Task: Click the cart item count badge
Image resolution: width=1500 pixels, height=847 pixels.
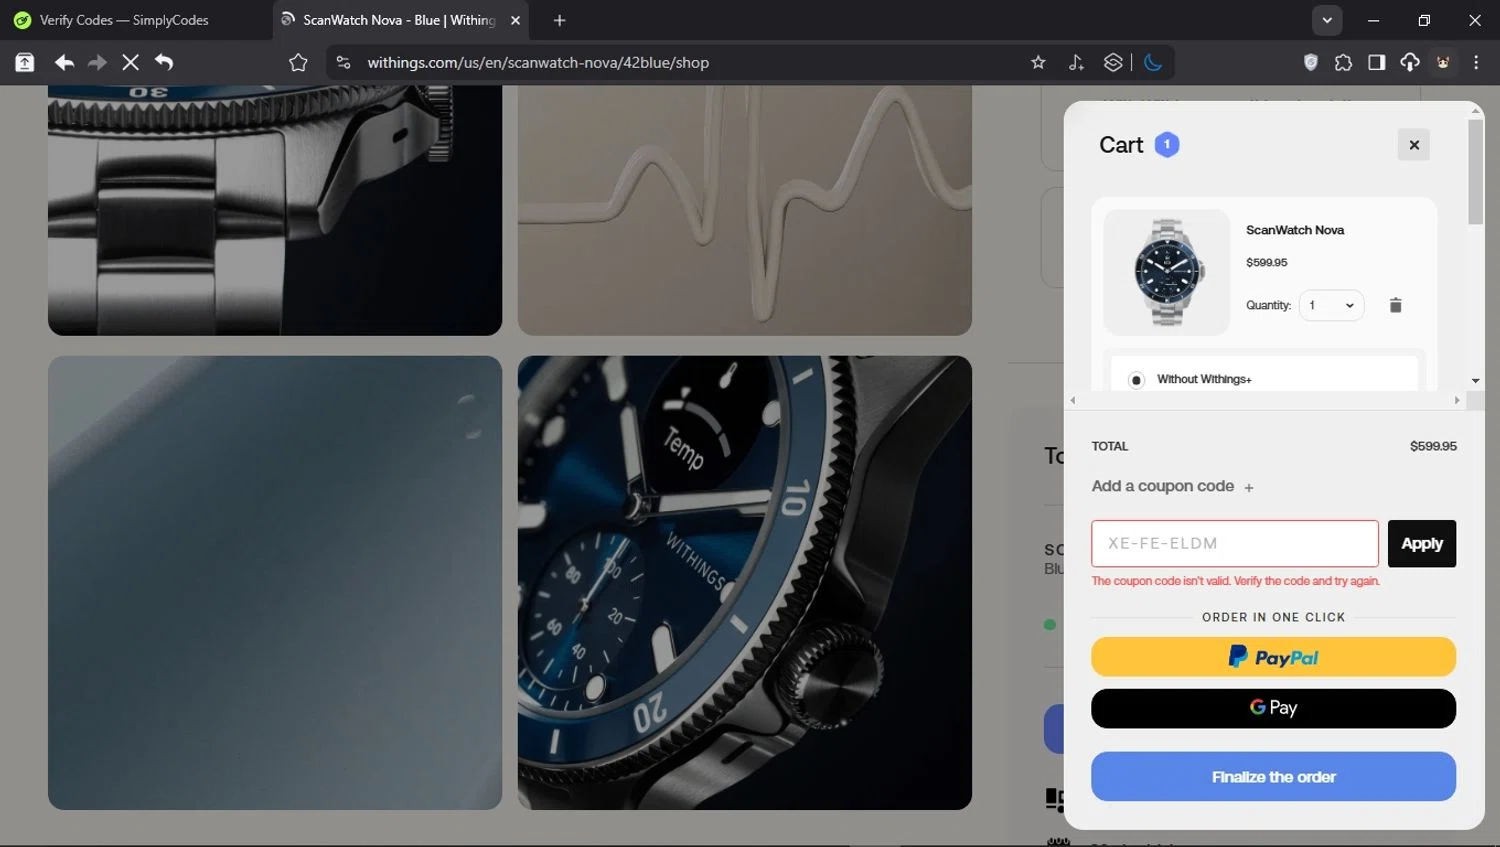Action: coord(1167,145)
